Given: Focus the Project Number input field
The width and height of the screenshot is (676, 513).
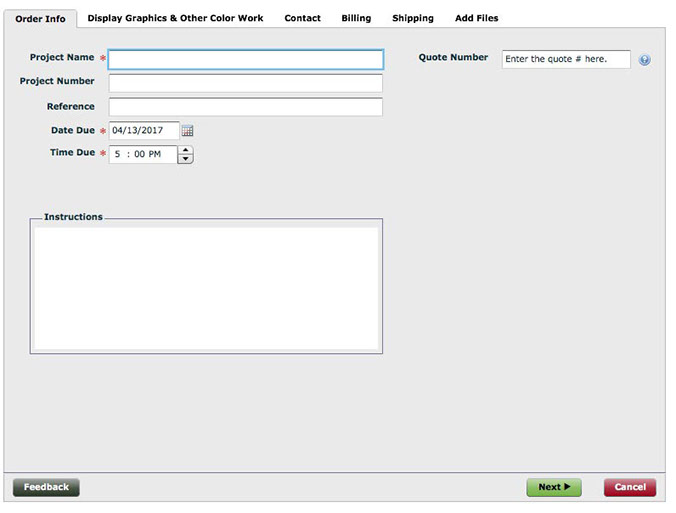Looking at the screenshot, I should 245,83.
